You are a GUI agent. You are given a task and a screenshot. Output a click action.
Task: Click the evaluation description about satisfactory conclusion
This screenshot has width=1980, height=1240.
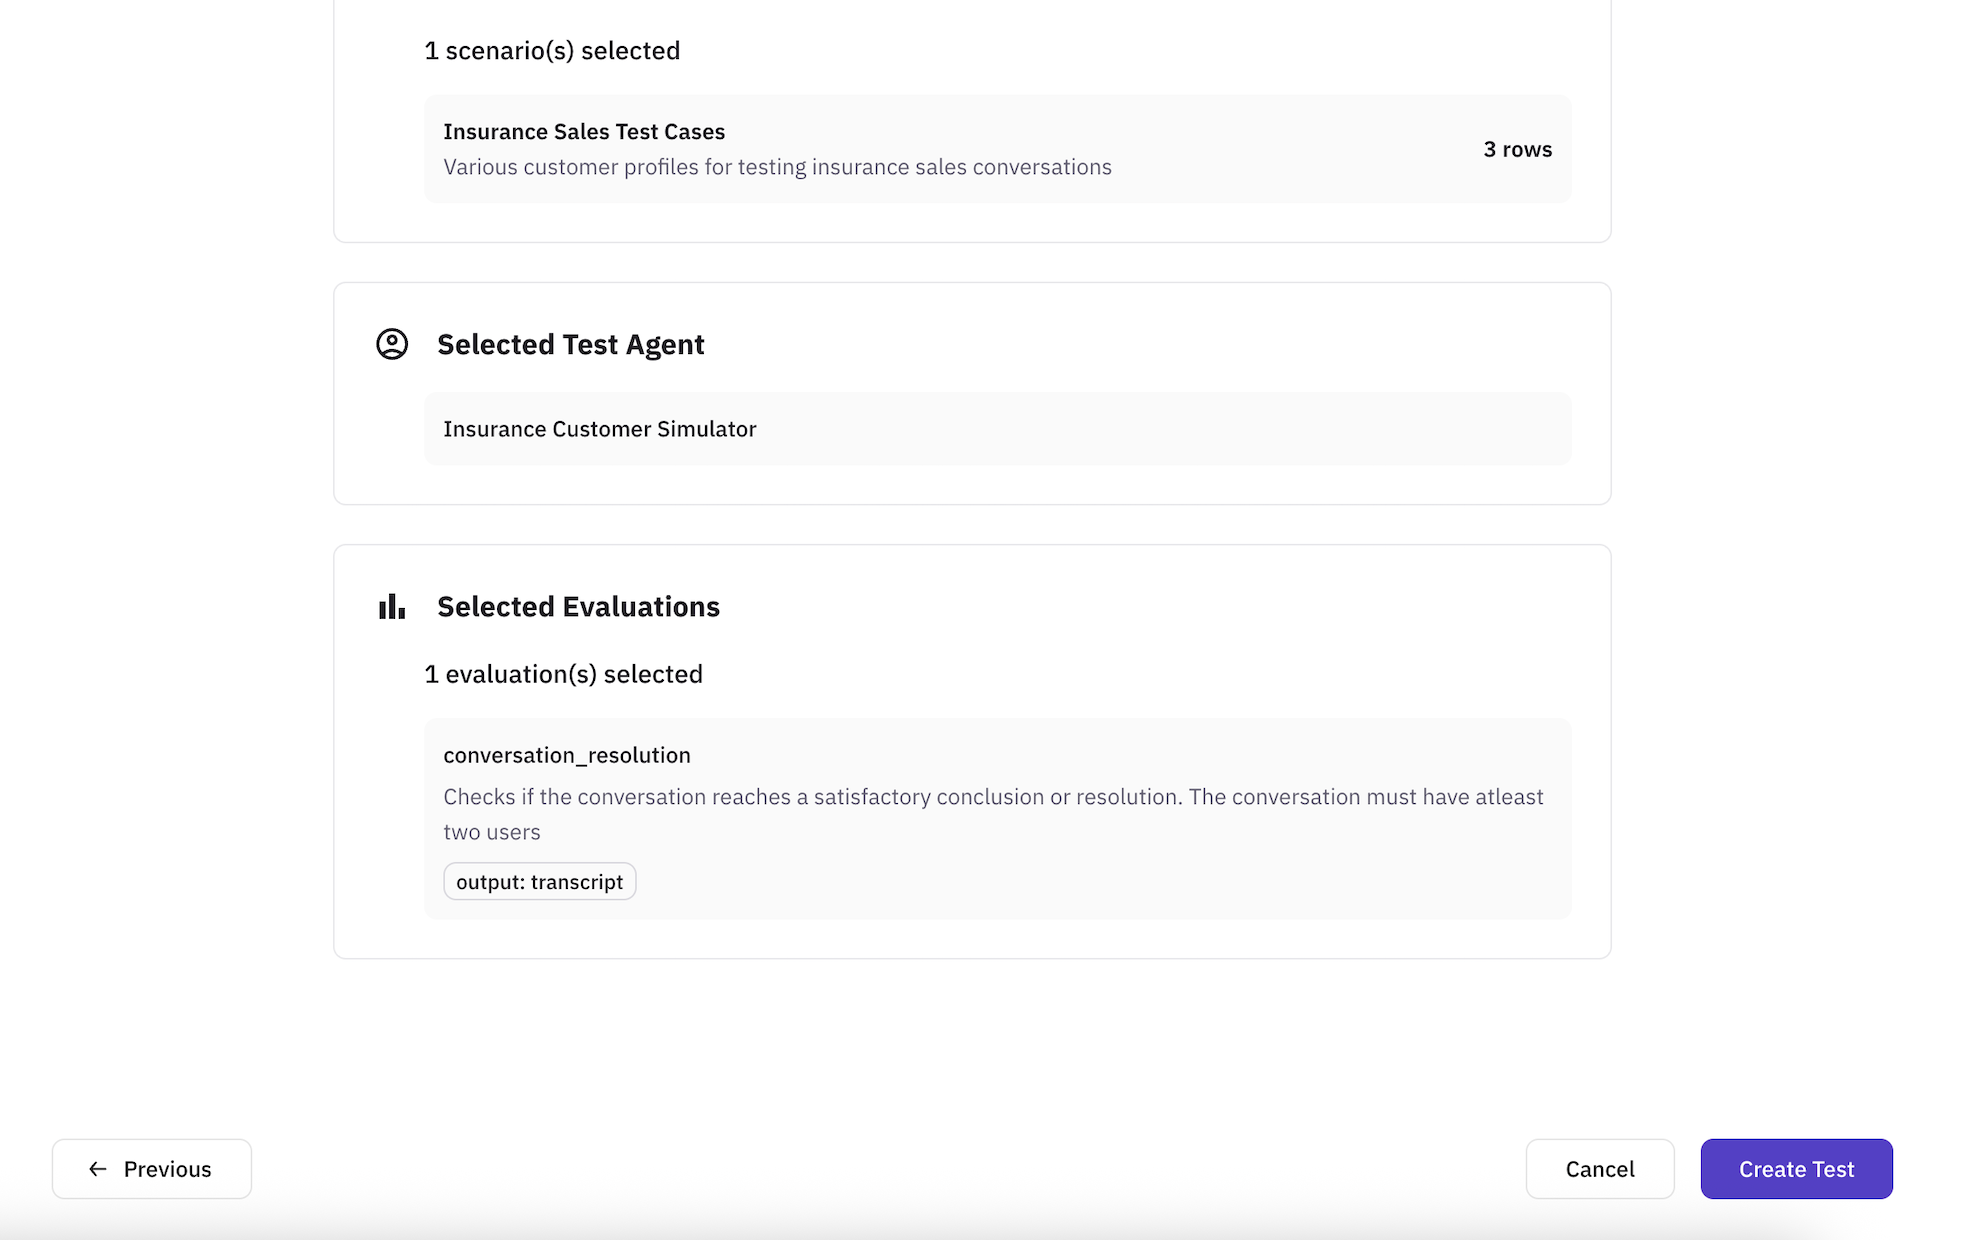pos(992,797)
